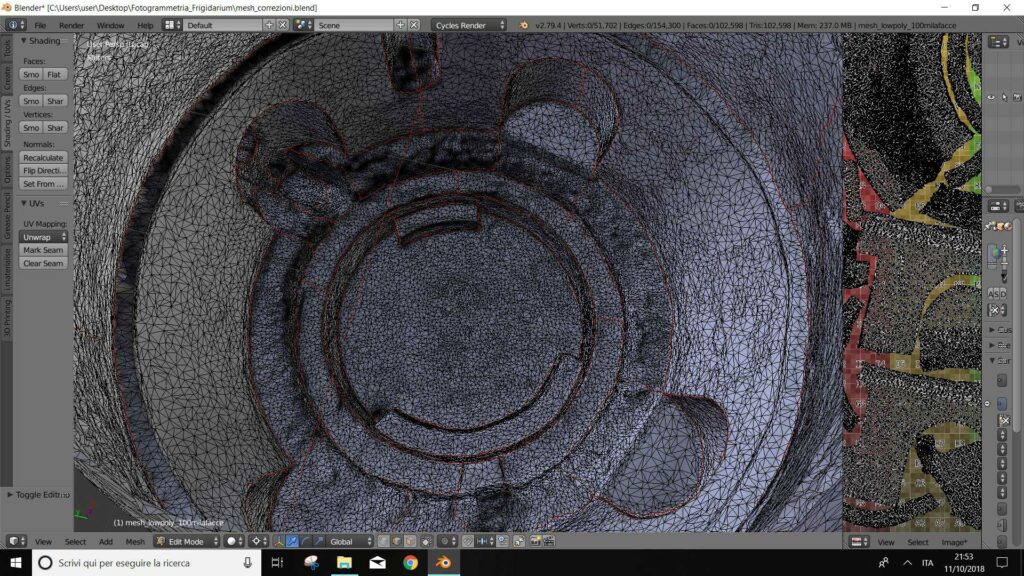
Task: Open the Info editor type selector icon
Action: [x=16, y=25]
